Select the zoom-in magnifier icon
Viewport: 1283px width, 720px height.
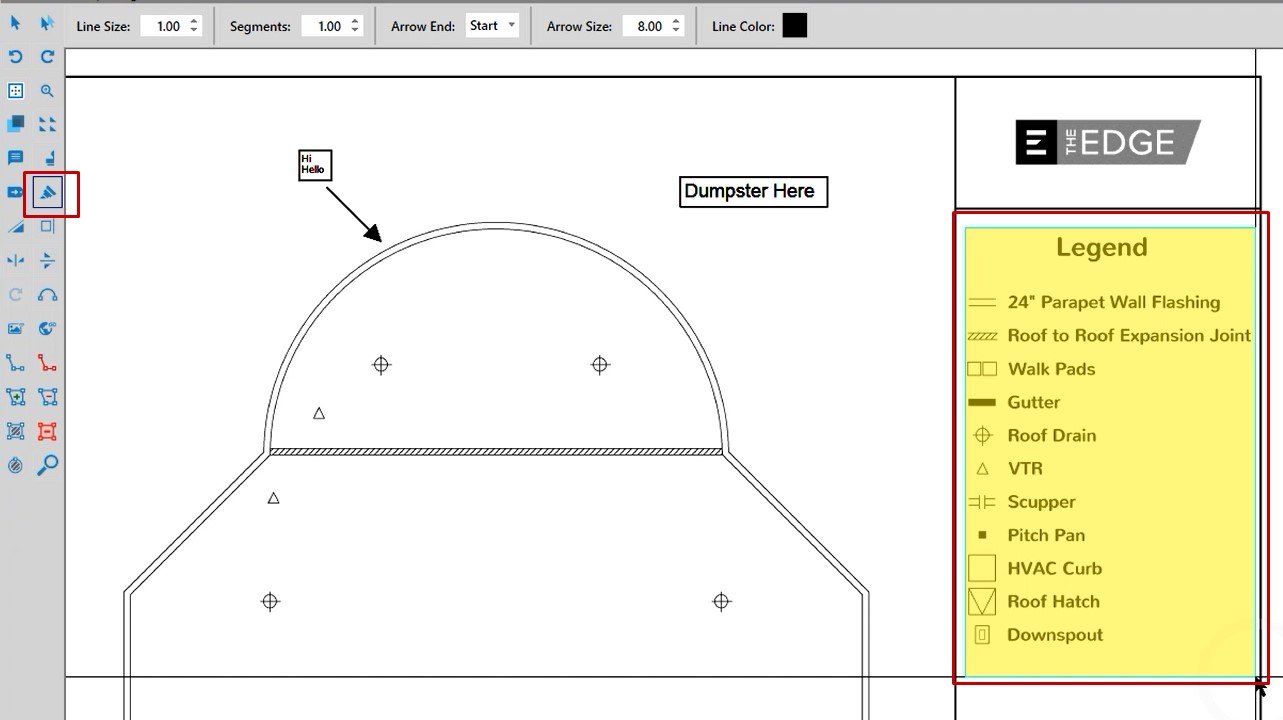tap(47, 91)
